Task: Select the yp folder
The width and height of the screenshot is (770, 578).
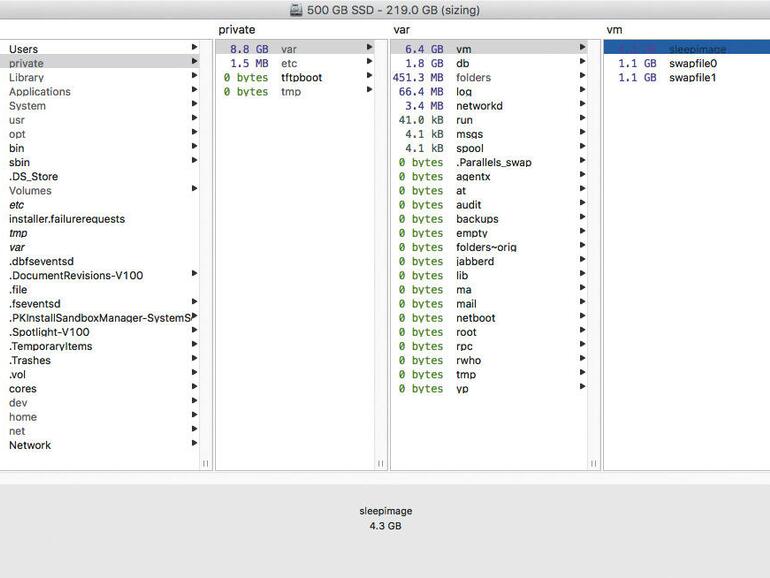Action: [489, 389]
